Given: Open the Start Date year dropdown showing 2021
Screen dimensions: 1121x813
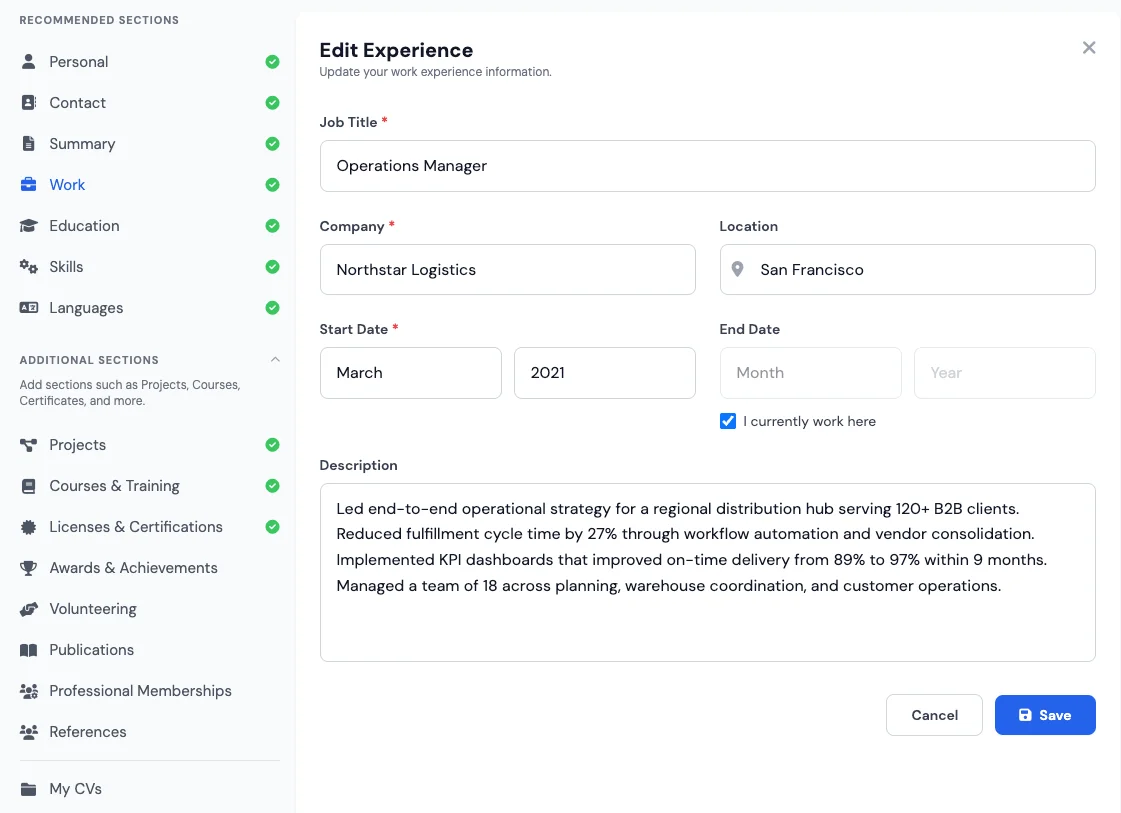Looking at the screenshot, I should [605, 373].
